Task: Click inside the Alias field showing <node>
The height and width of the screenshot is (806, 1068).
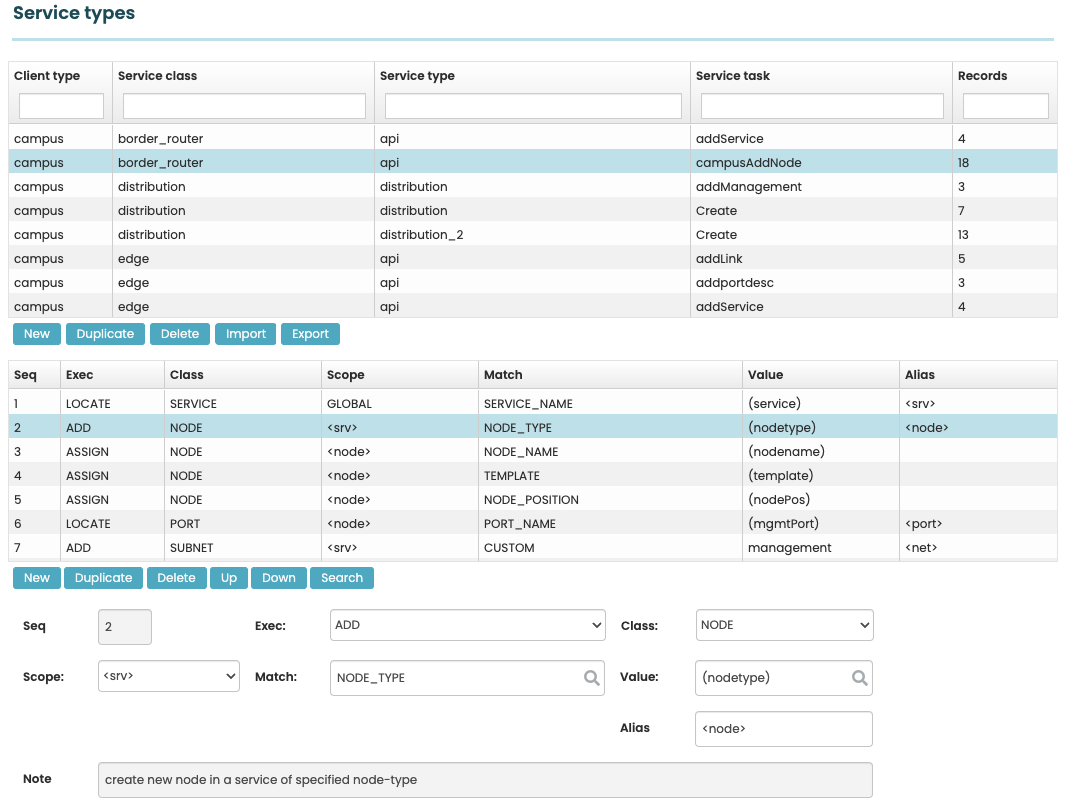Action: (x=783, y=728)
